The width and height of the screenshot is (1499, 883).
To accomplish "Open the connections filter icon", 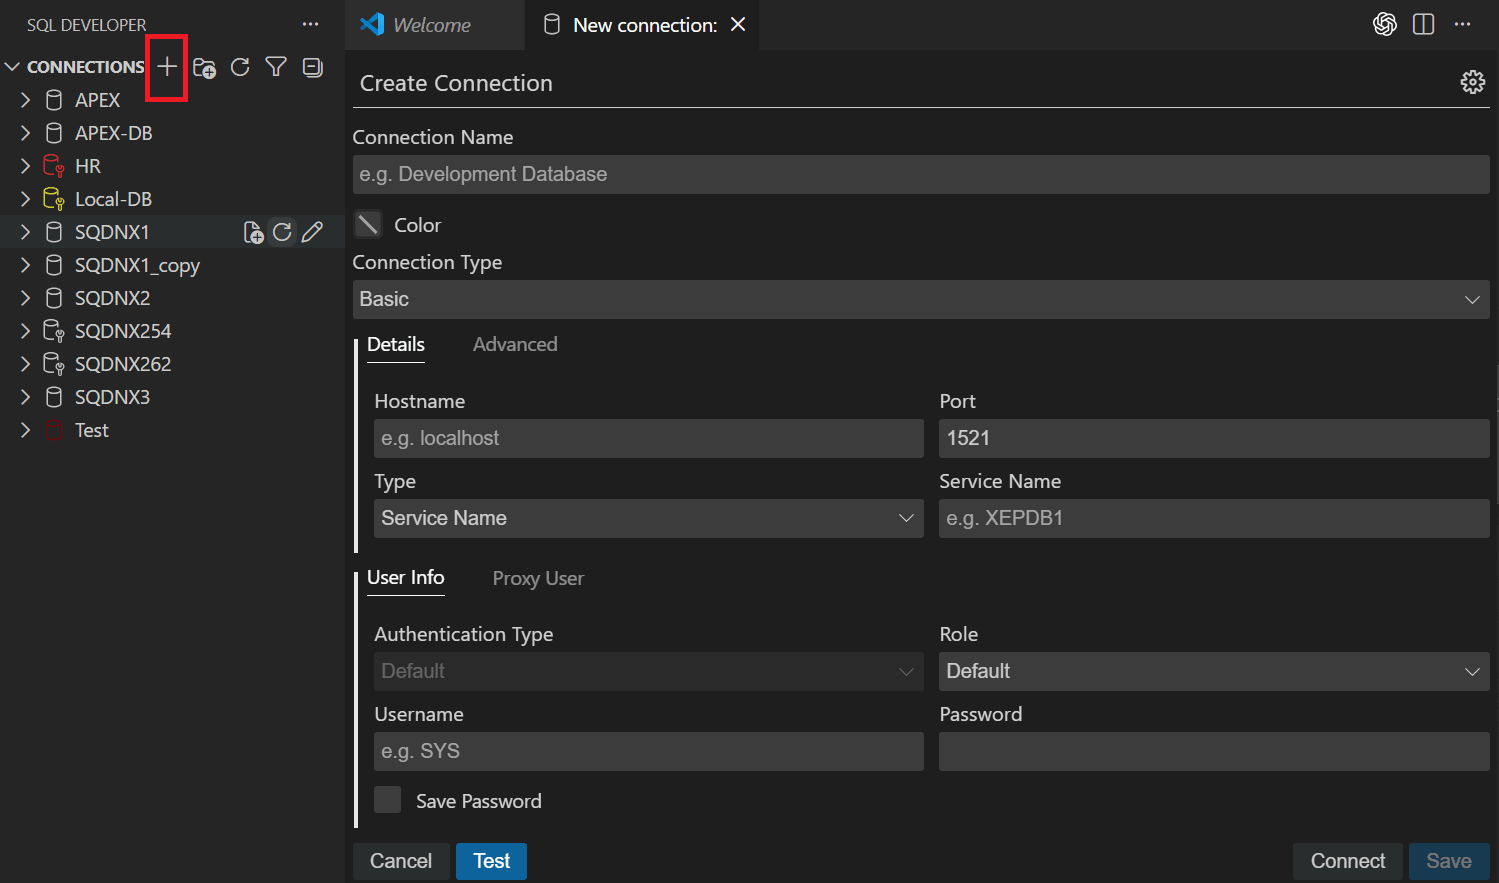I will (276, 67).
